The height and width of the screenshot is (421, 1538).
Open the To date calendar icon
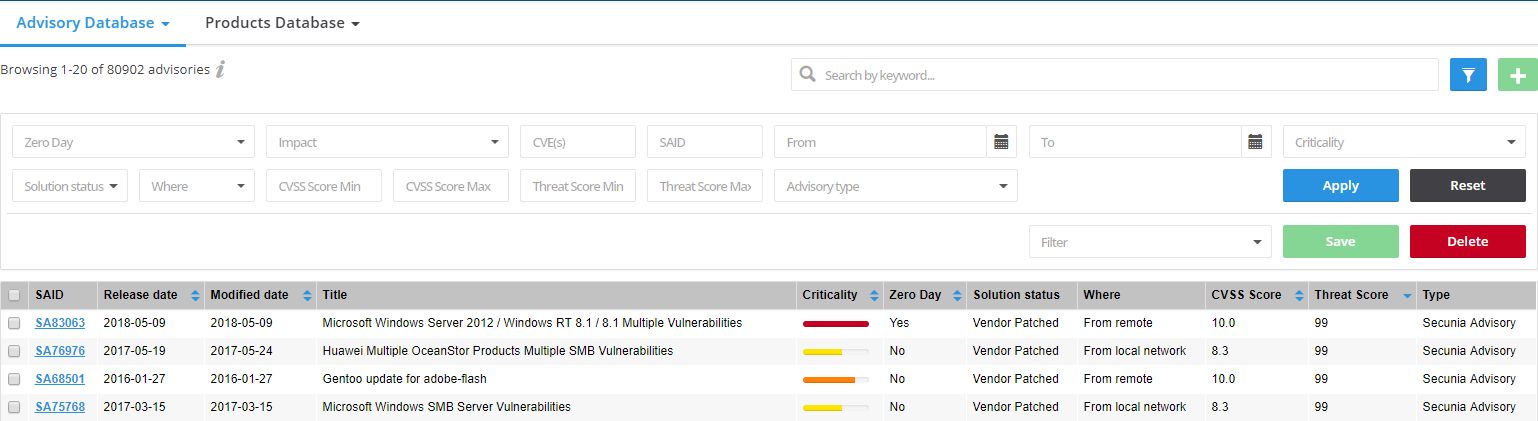[1255, 142]
